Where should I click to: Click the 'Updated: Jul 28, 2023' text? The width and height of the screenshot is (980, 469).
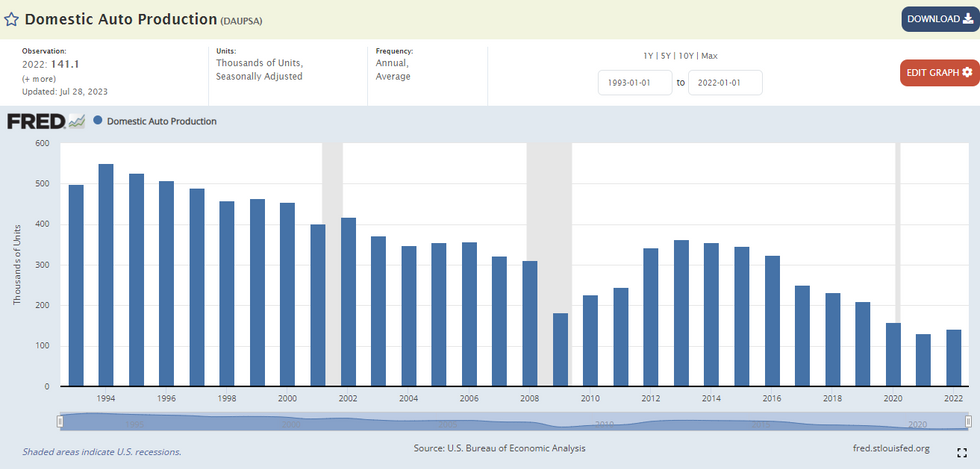pos(65,91)
